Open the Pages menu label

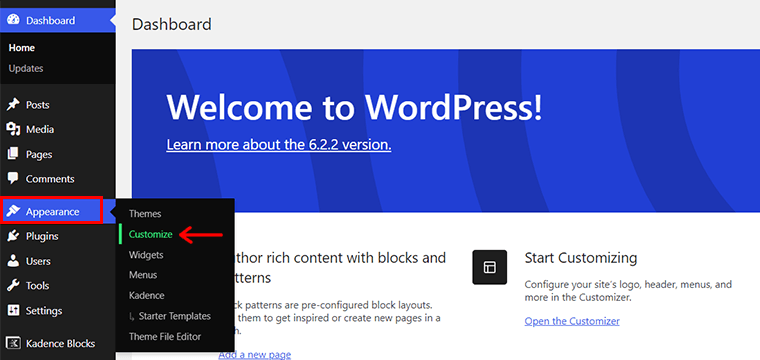pyautogui.click(x=39, y=155)
